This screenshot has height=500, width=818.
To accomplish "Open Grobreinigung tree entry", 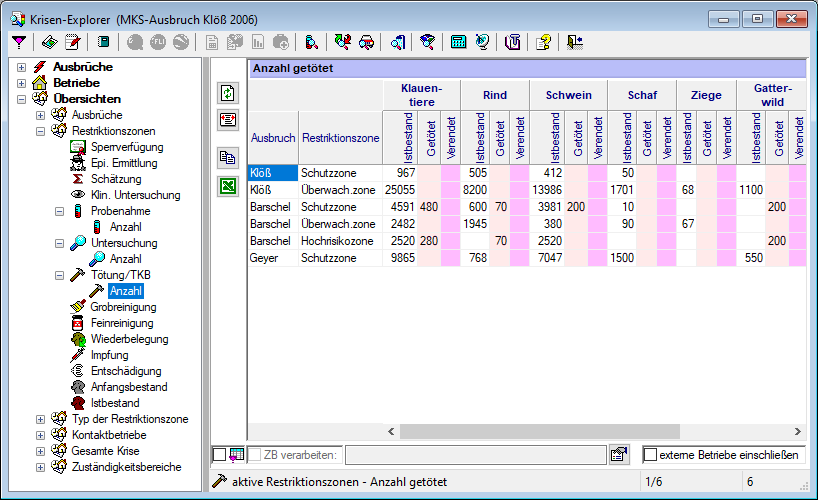I will (123, 307).
